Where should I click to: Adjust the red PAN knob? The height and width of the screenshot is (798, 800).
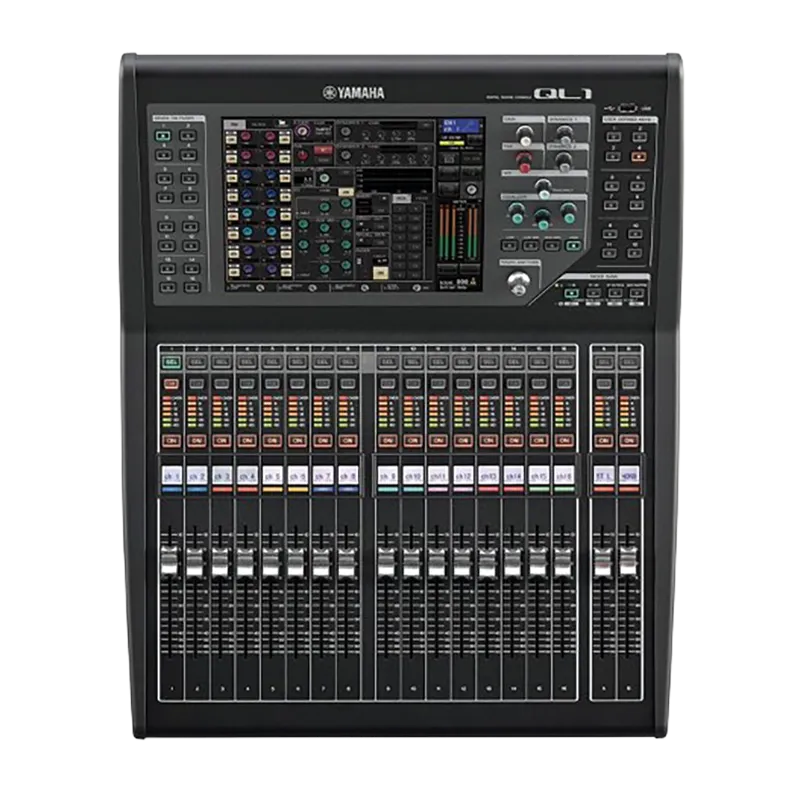tap(523, 162)
